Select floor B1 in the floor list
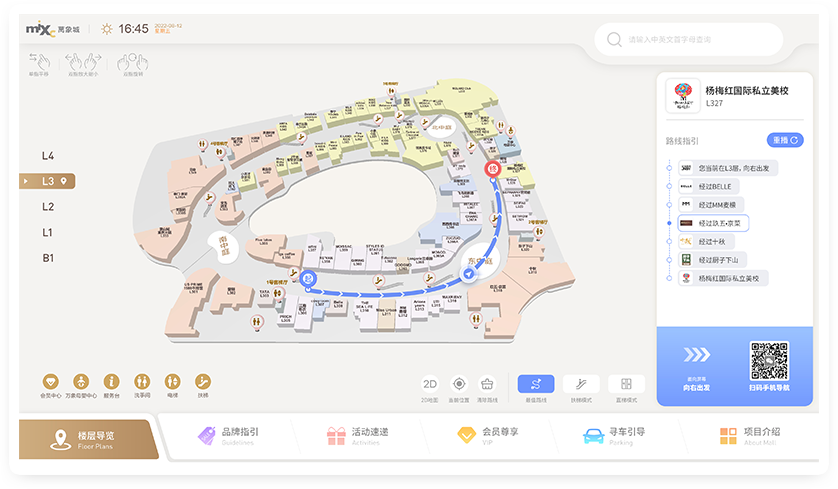The height and width of the screenshot is (489, 838). point(48,258)
